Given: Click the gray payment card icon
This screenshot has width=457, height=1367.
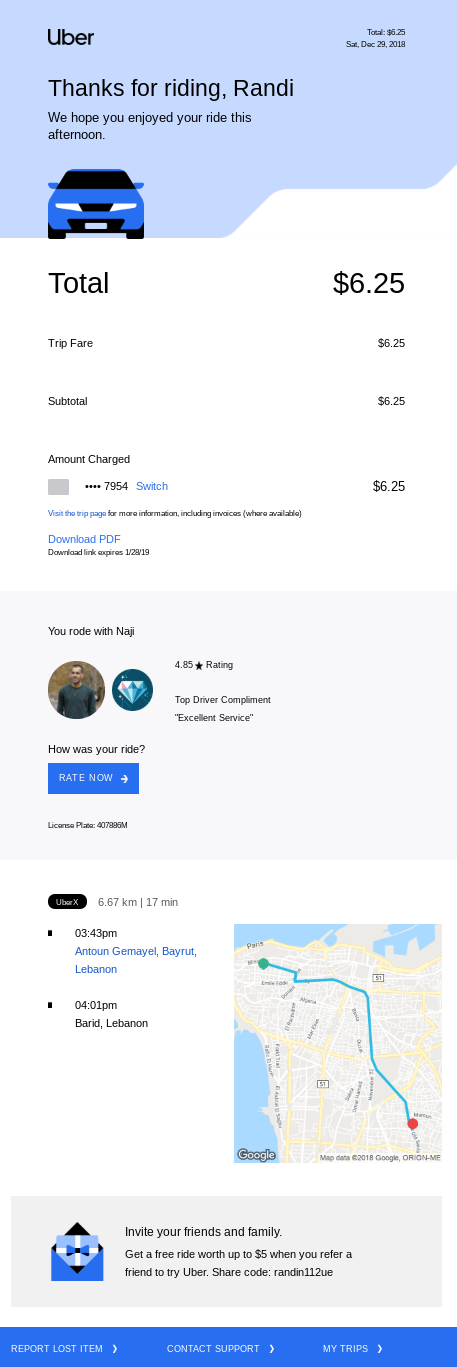Looking at the screenshot, I should click(58, 487).
